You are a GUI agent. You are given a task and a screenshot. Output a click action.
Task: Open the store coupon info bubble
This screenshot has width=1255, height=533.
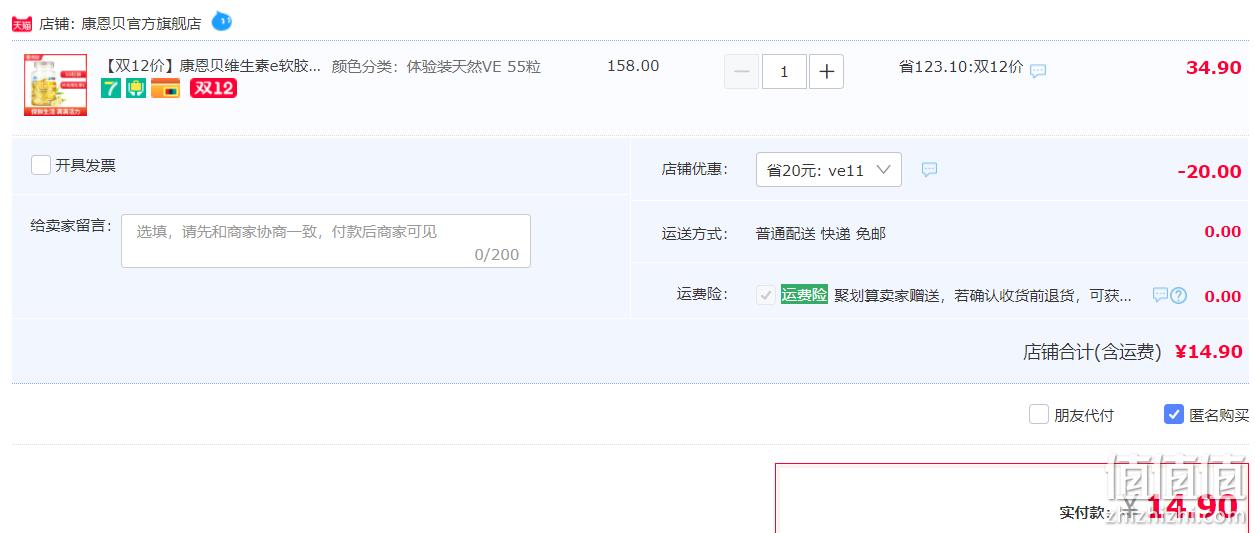tap(929, 170)
